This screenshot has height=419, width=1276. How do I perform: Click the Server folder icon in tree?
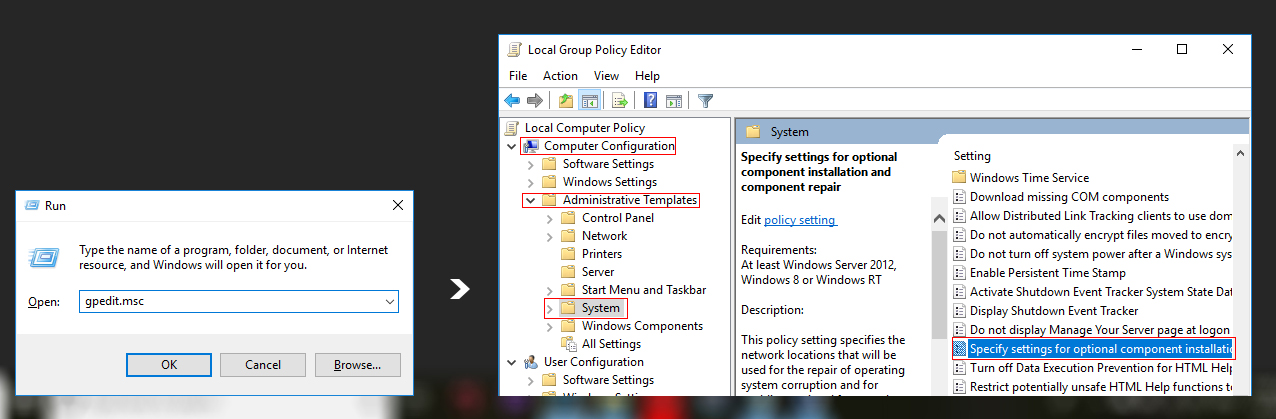pos(568,272)
